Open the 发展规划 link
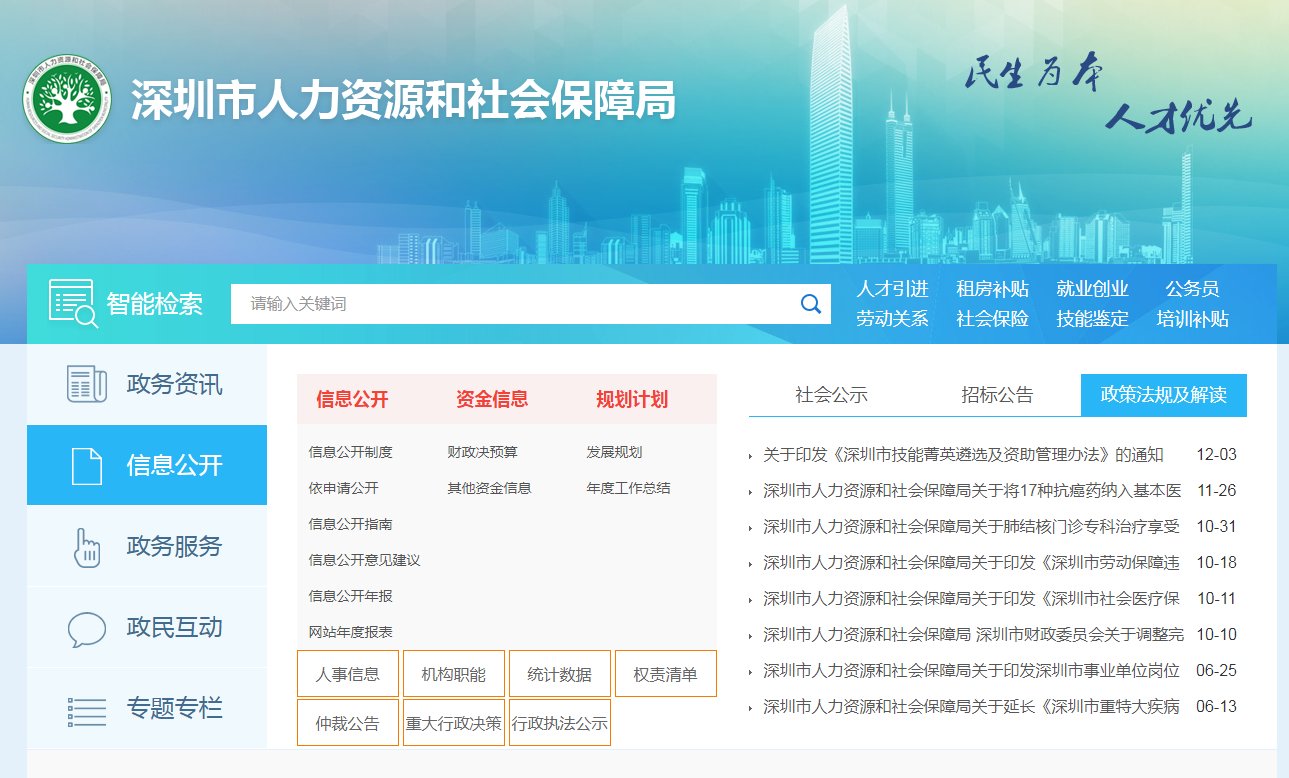Image resolution: width=1289 pixels, height=778 pixels. [x=614, y=452]
